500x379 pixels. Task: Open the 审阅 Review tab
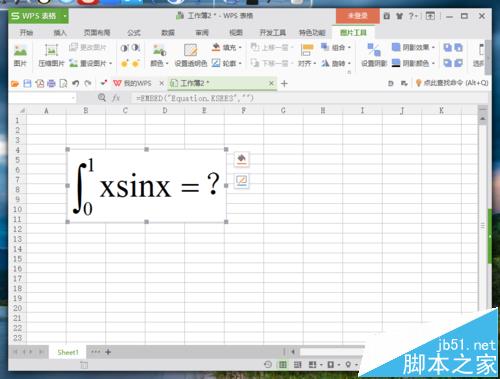(202, 32)
